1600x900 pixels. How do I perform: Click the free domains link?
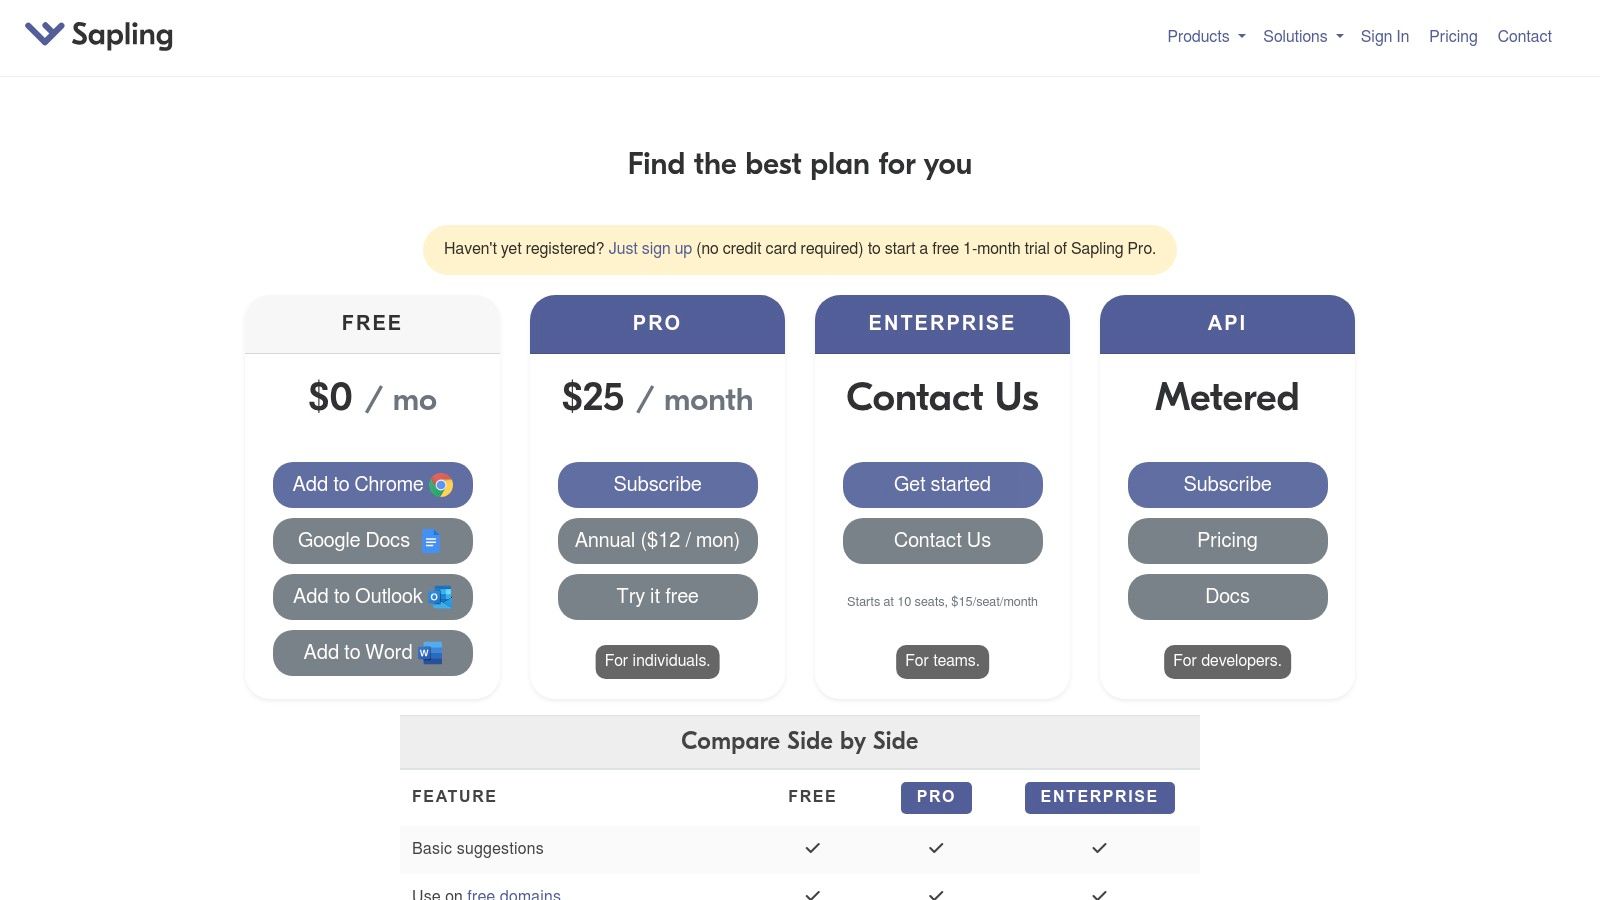514,895
